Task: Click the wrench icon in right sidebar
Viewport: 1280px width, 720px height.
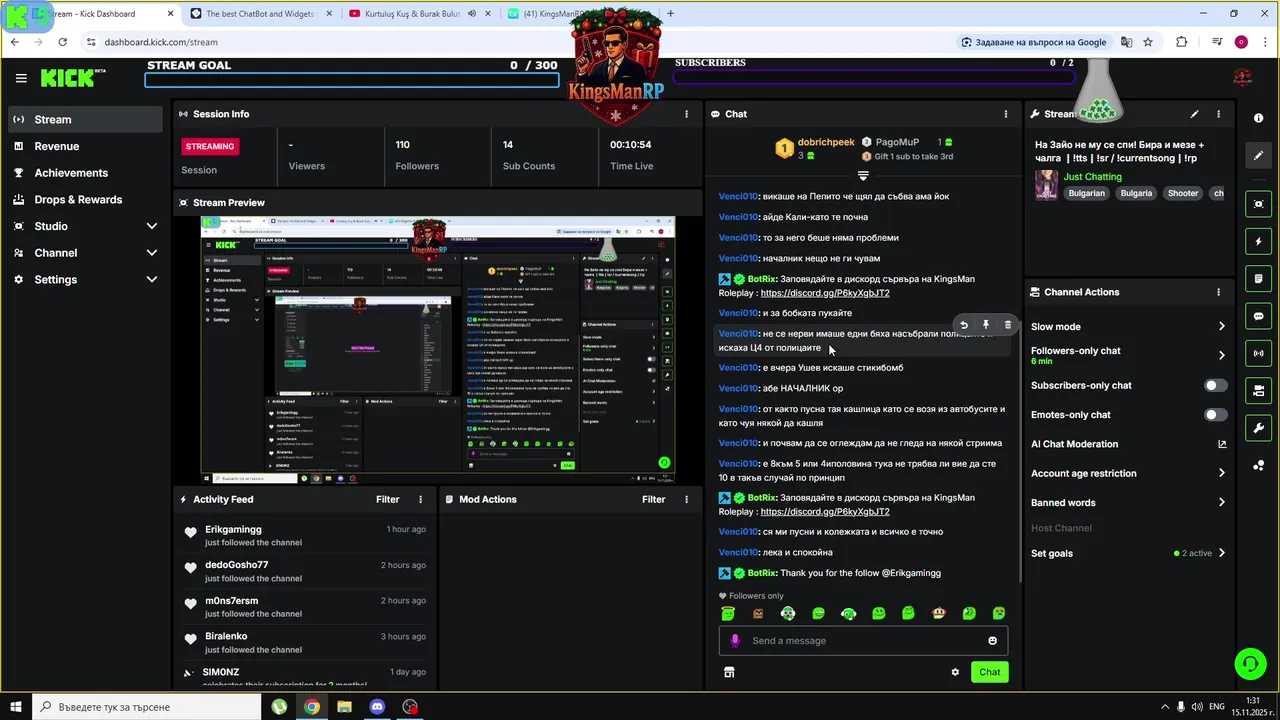Action: (x=1258, y=428)
